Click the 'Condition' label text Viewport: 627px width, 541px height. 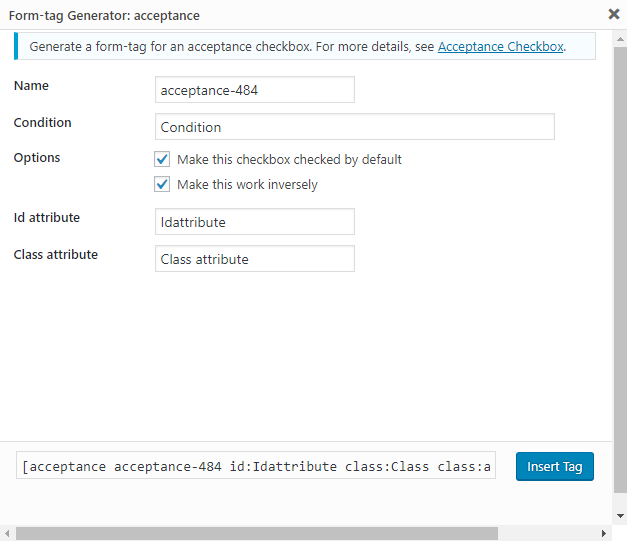click(x=42, y=123)
